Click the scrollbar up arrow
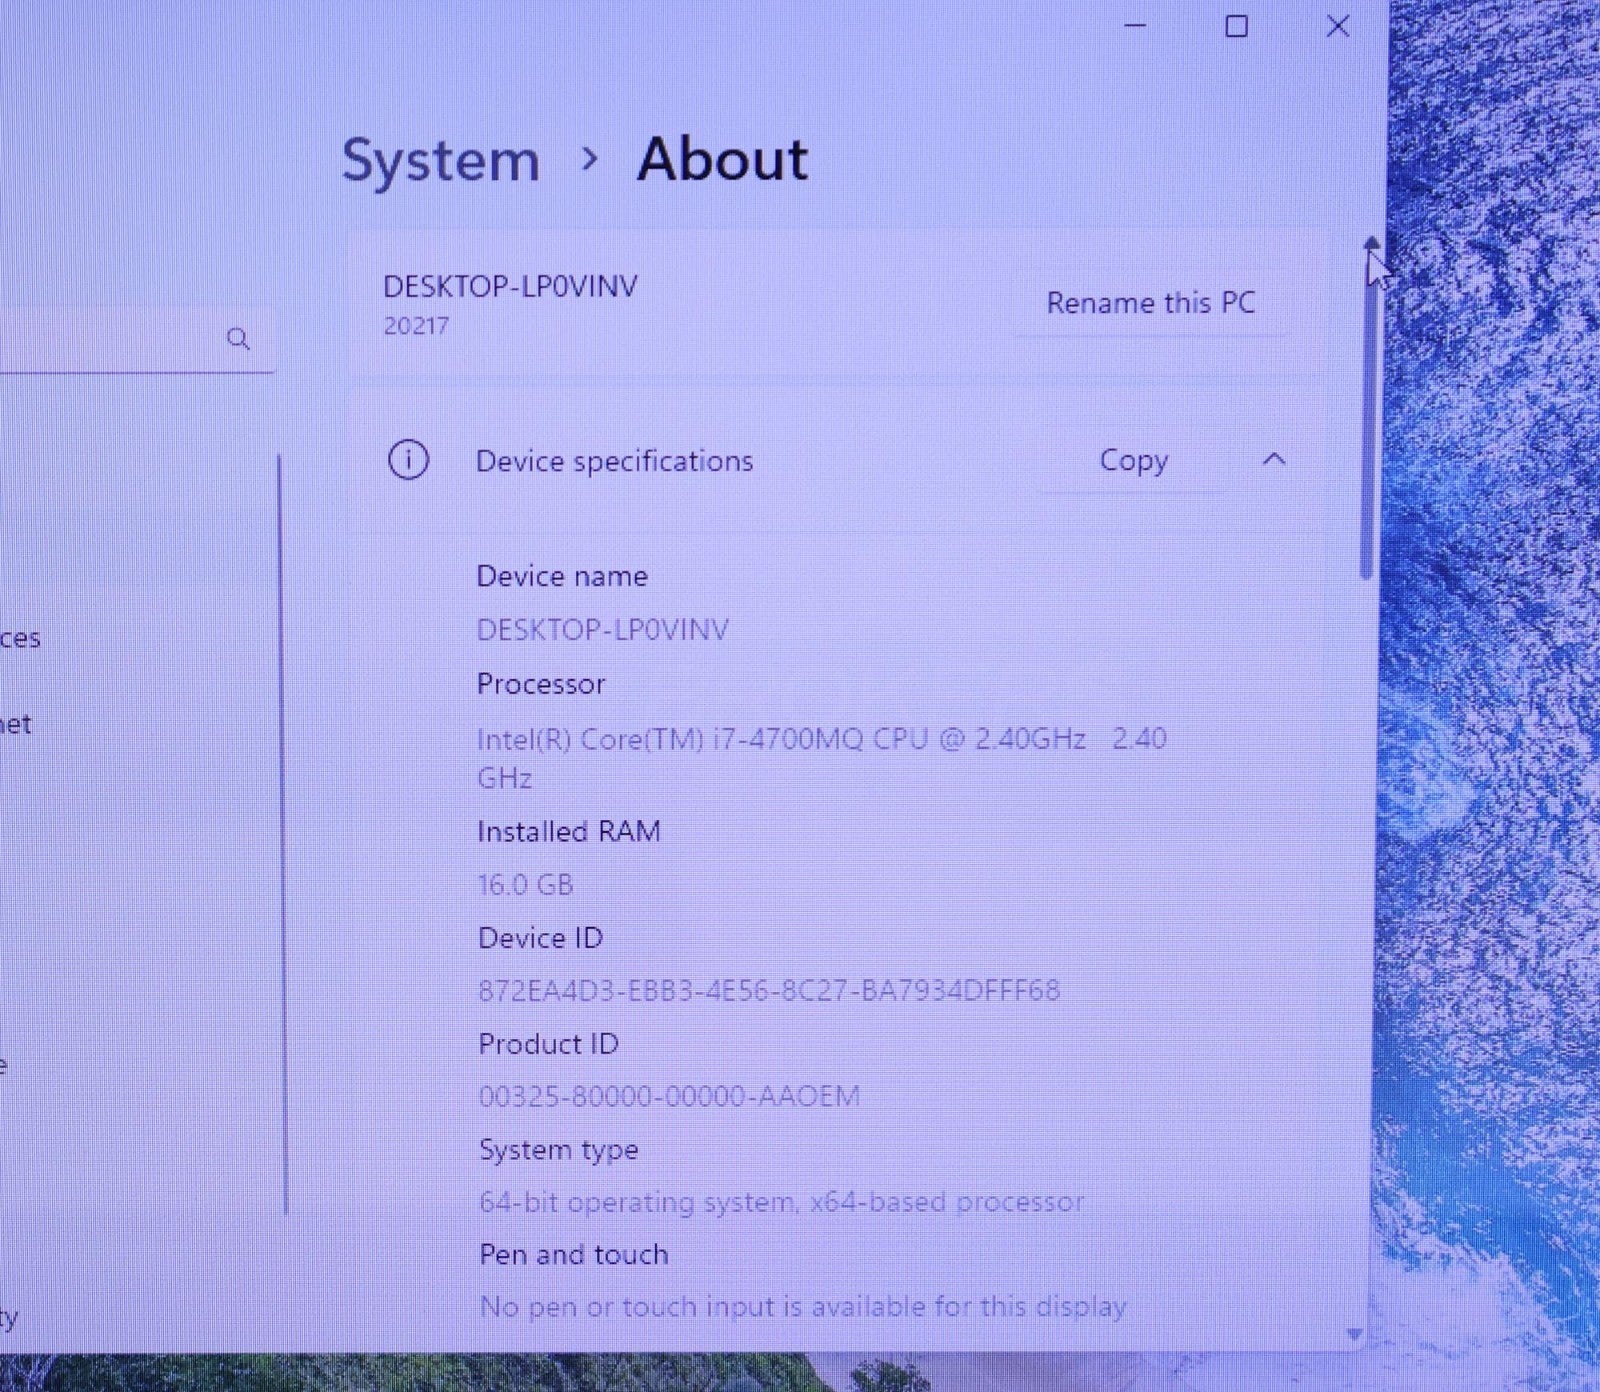The width and height of the screenshot is (1600, 1392). [1372, 243]
